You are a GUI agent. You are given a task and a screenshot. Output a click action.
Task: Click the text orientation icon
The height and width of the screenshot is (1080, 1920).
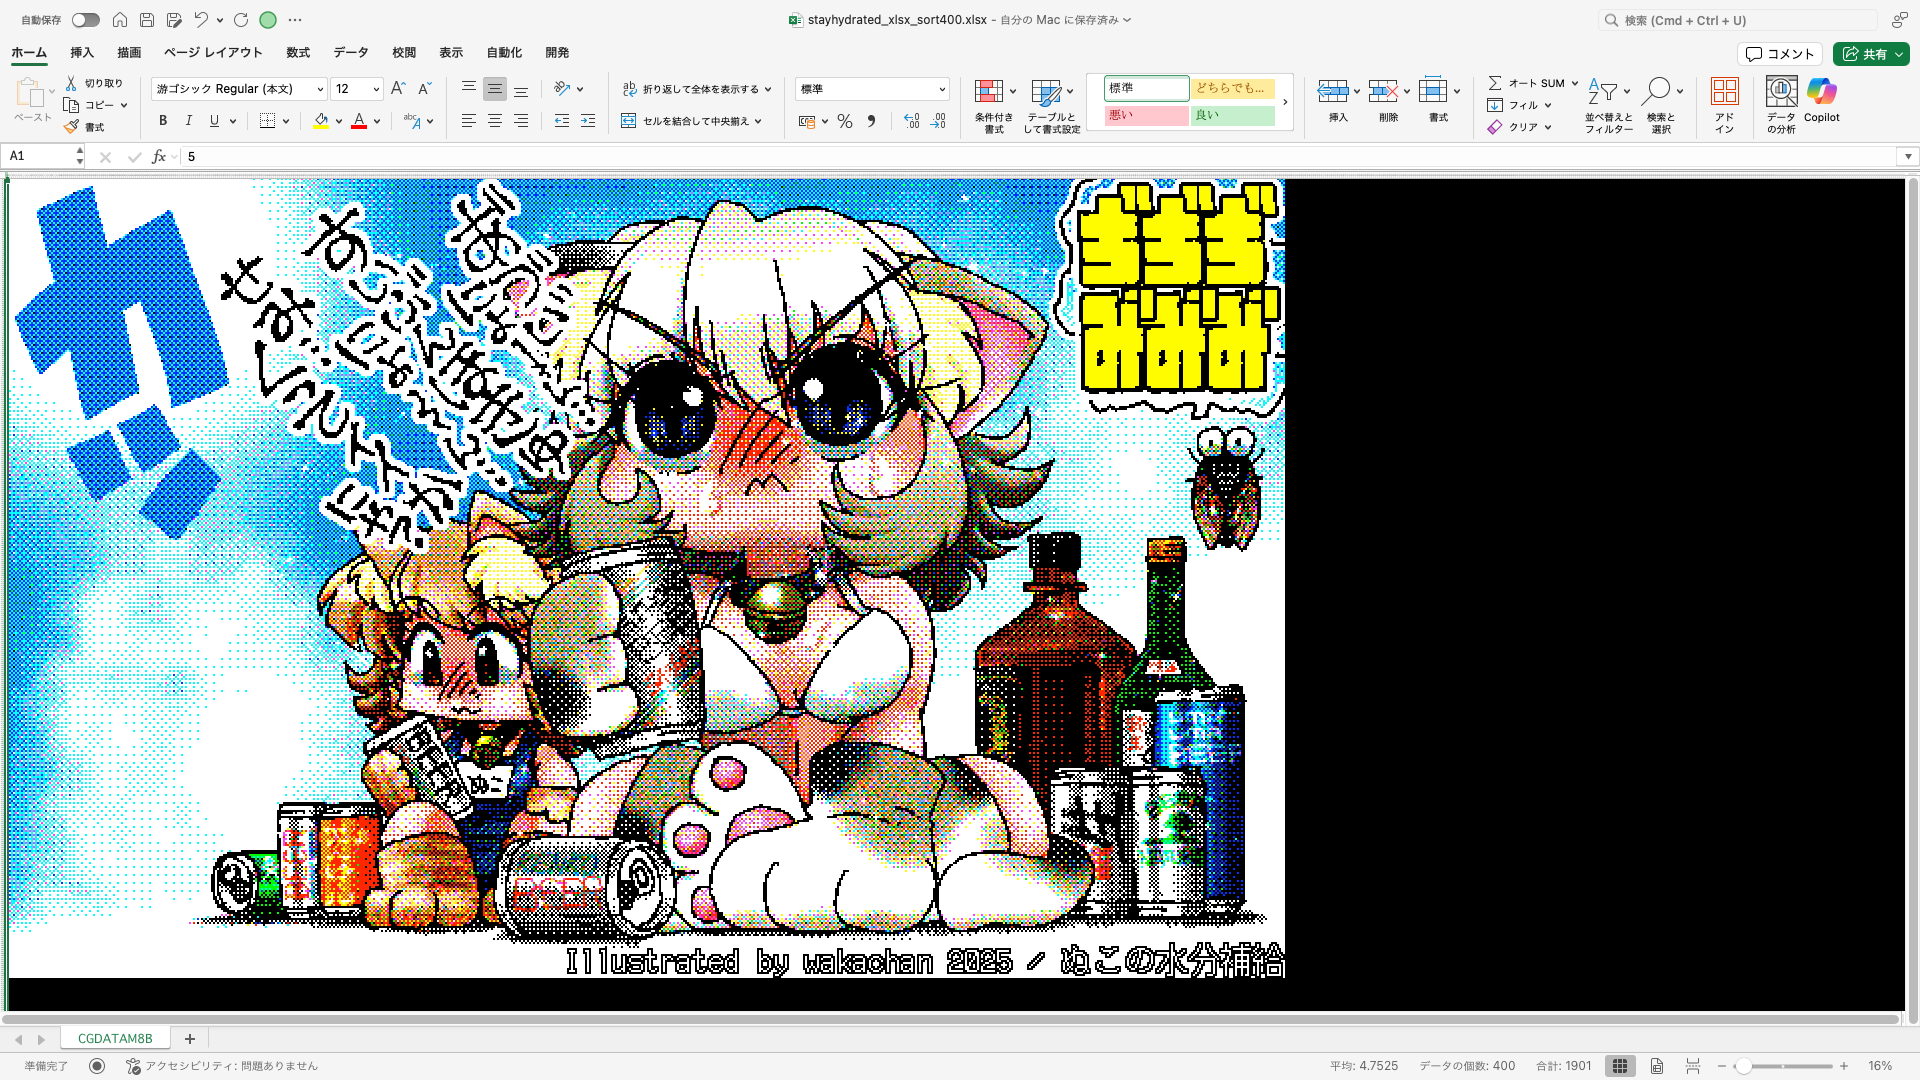tap(562, 89)
